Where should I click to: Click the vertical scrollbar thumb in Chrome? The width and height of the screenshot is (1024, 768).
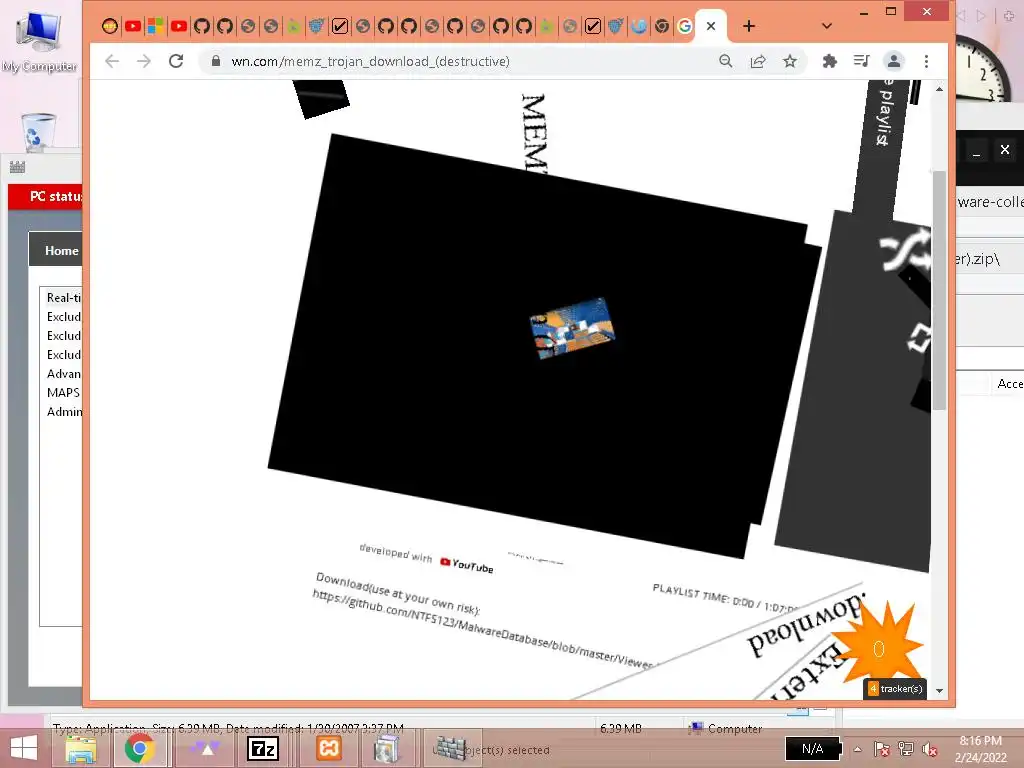click(939, 291)
